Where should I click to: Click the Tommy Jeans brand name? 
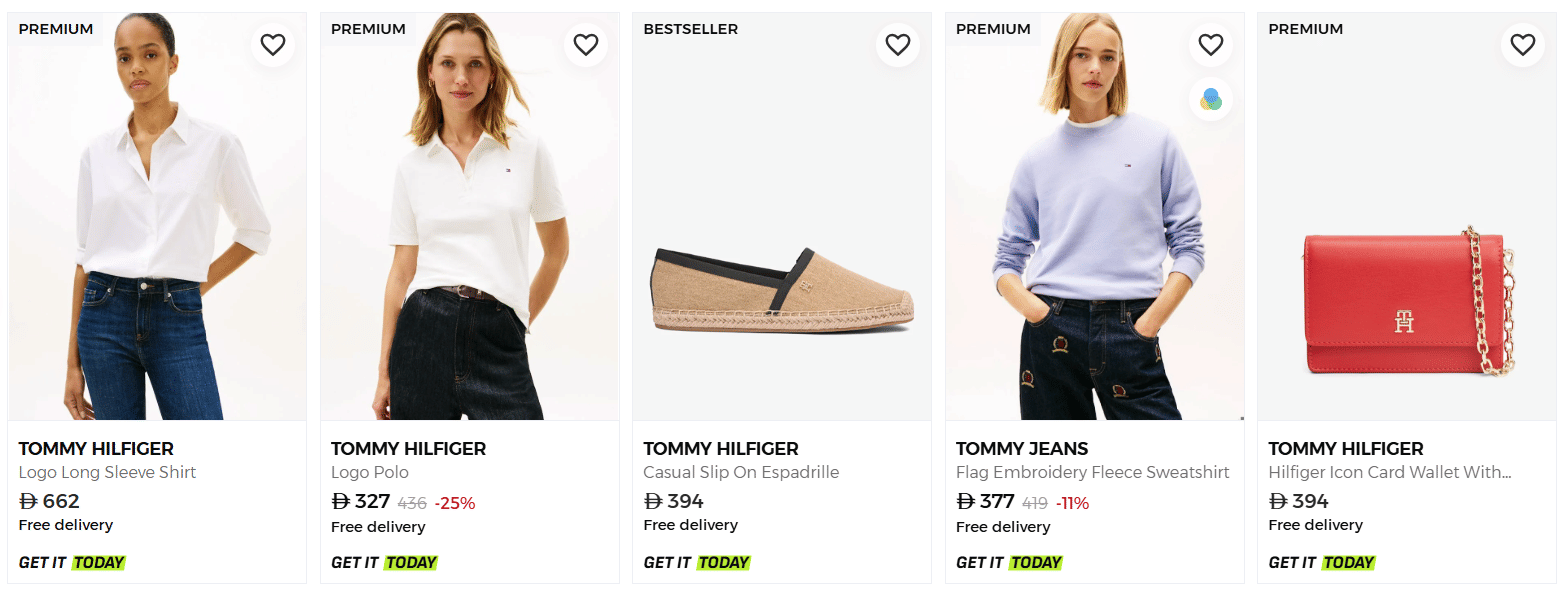point(1021,449)
